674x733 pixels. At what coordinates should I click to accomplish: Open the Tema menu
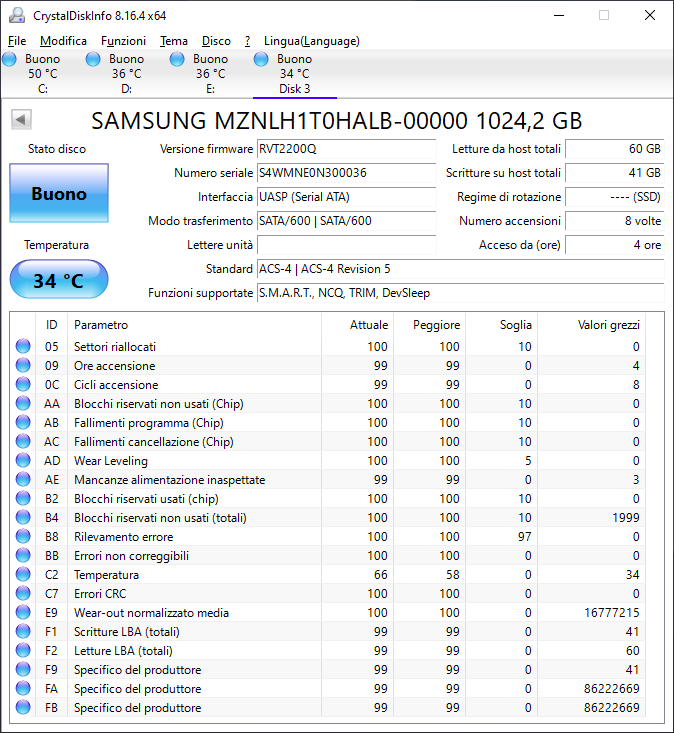[x=173, y=41]
